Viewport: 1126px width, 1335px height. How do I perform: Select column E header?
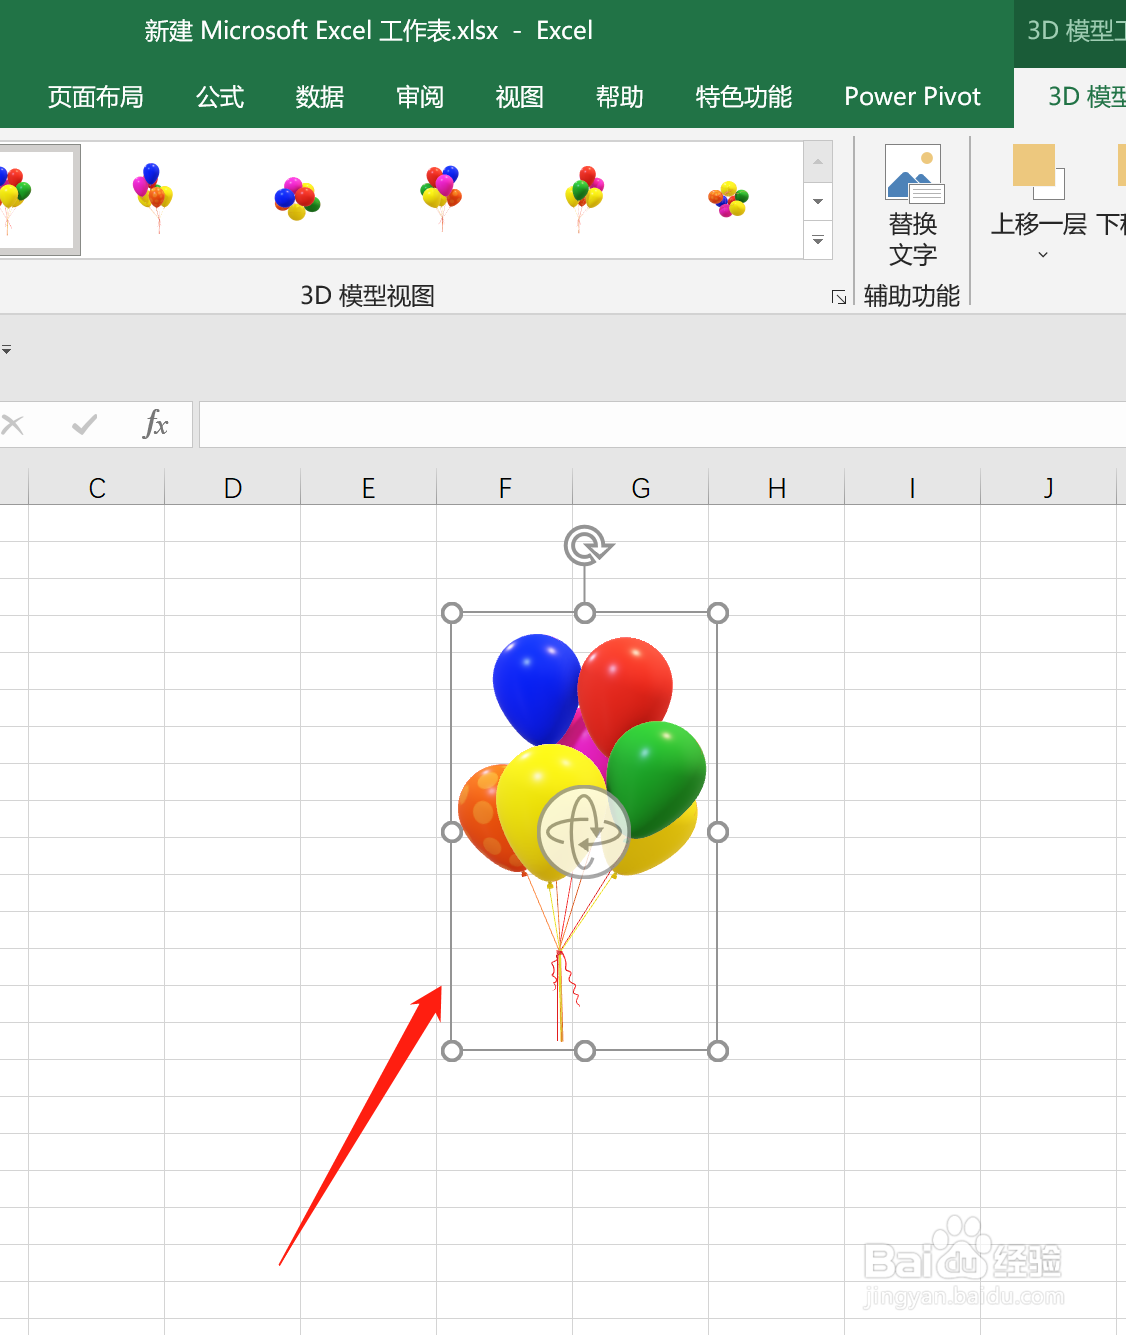point(369,488)
